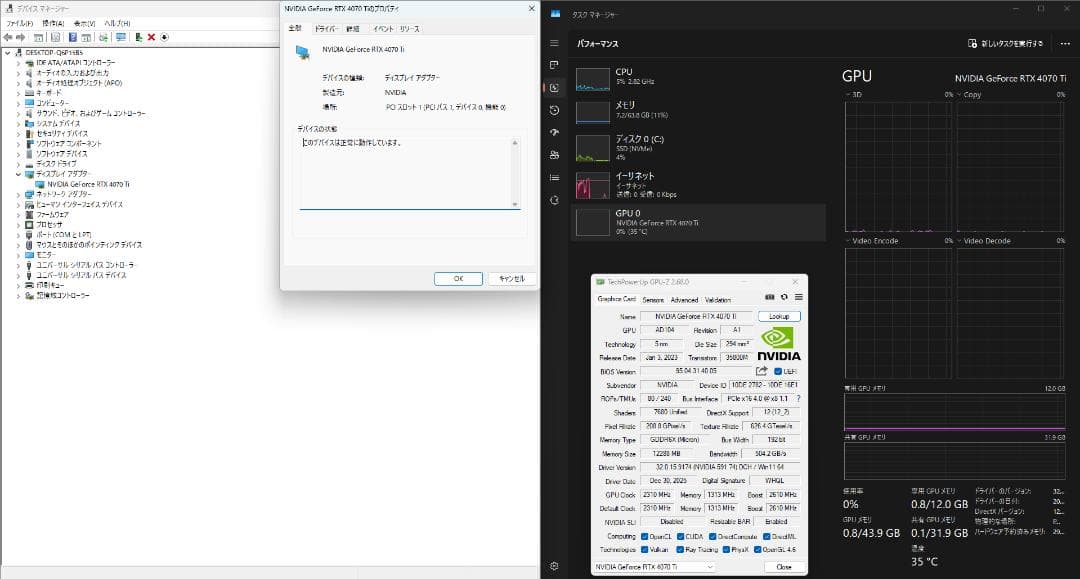Click 新しいタスクを実行する in Task Manager
This screenshot has width=1080, height=579.
pos(1006,43)
